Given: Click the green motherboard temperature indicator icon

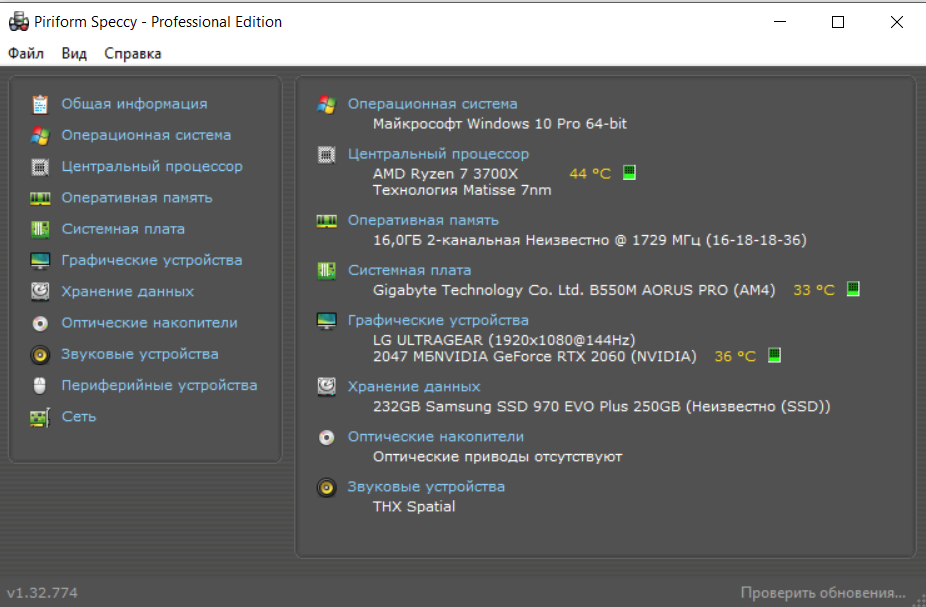Looking at the screenshot, I should click(853, 289).
